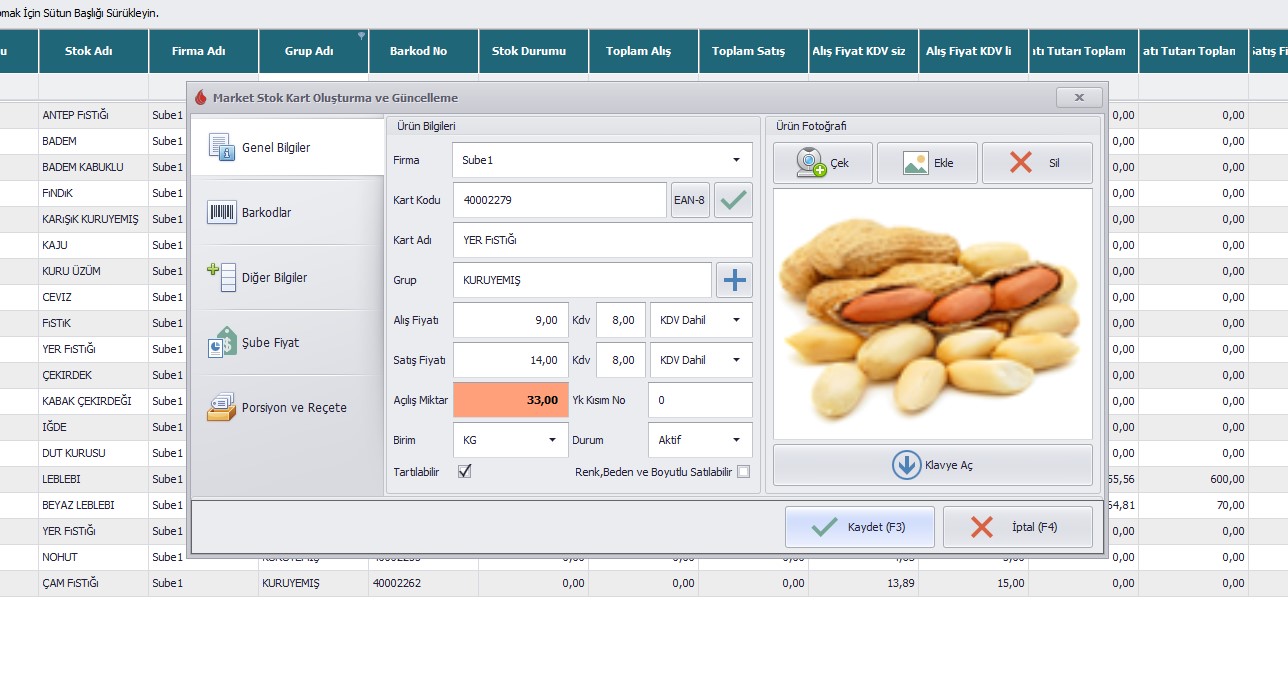Sort by Firma Adı column header
Image resolution: width=1288 pixels, height=689 pixels.
click(x=203, y=51)
